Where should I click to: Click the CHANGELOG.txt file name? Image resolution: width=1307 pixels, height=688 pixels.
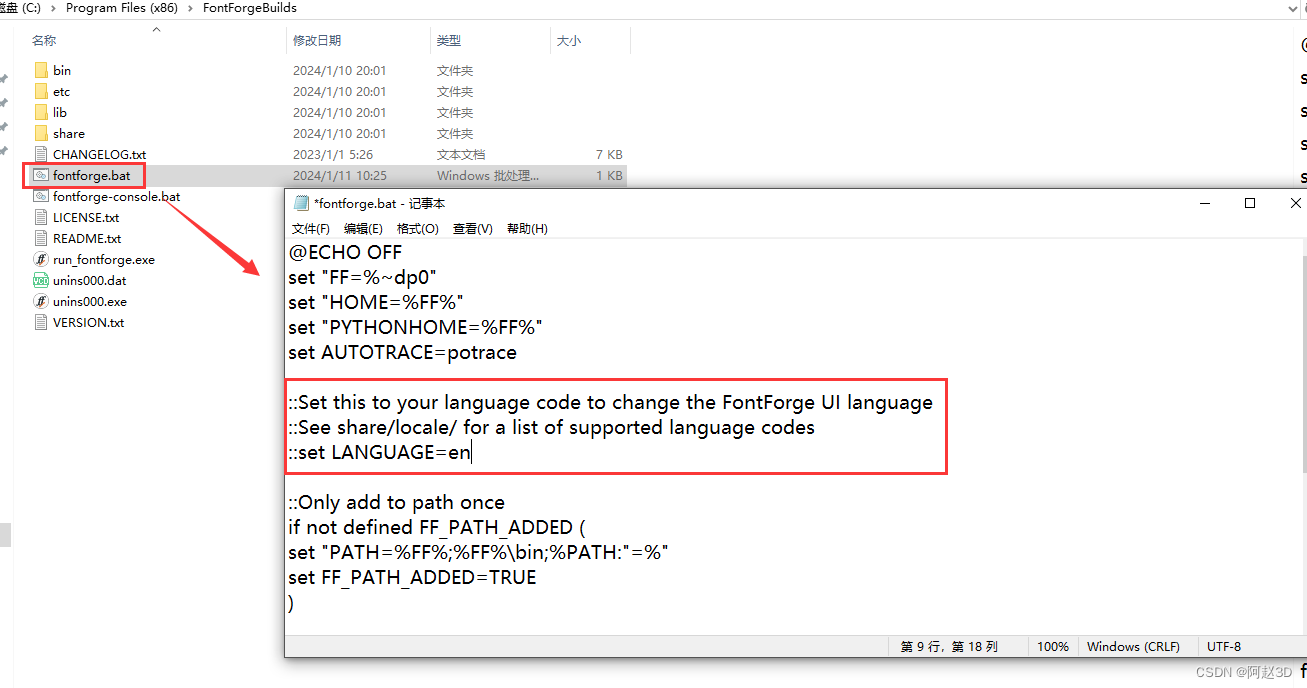click(99, 154)
